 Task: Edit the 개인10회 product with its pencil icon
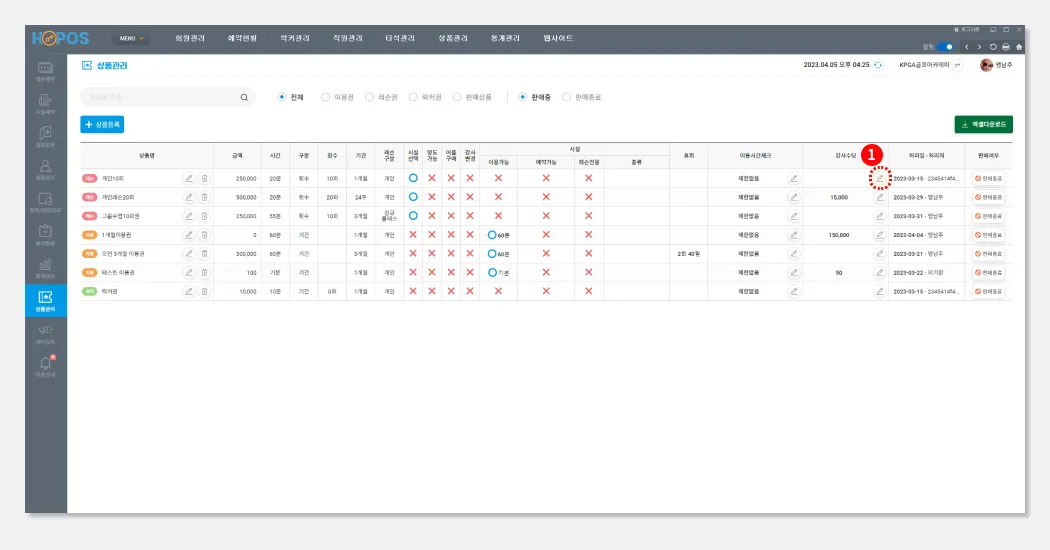(189, 179)
